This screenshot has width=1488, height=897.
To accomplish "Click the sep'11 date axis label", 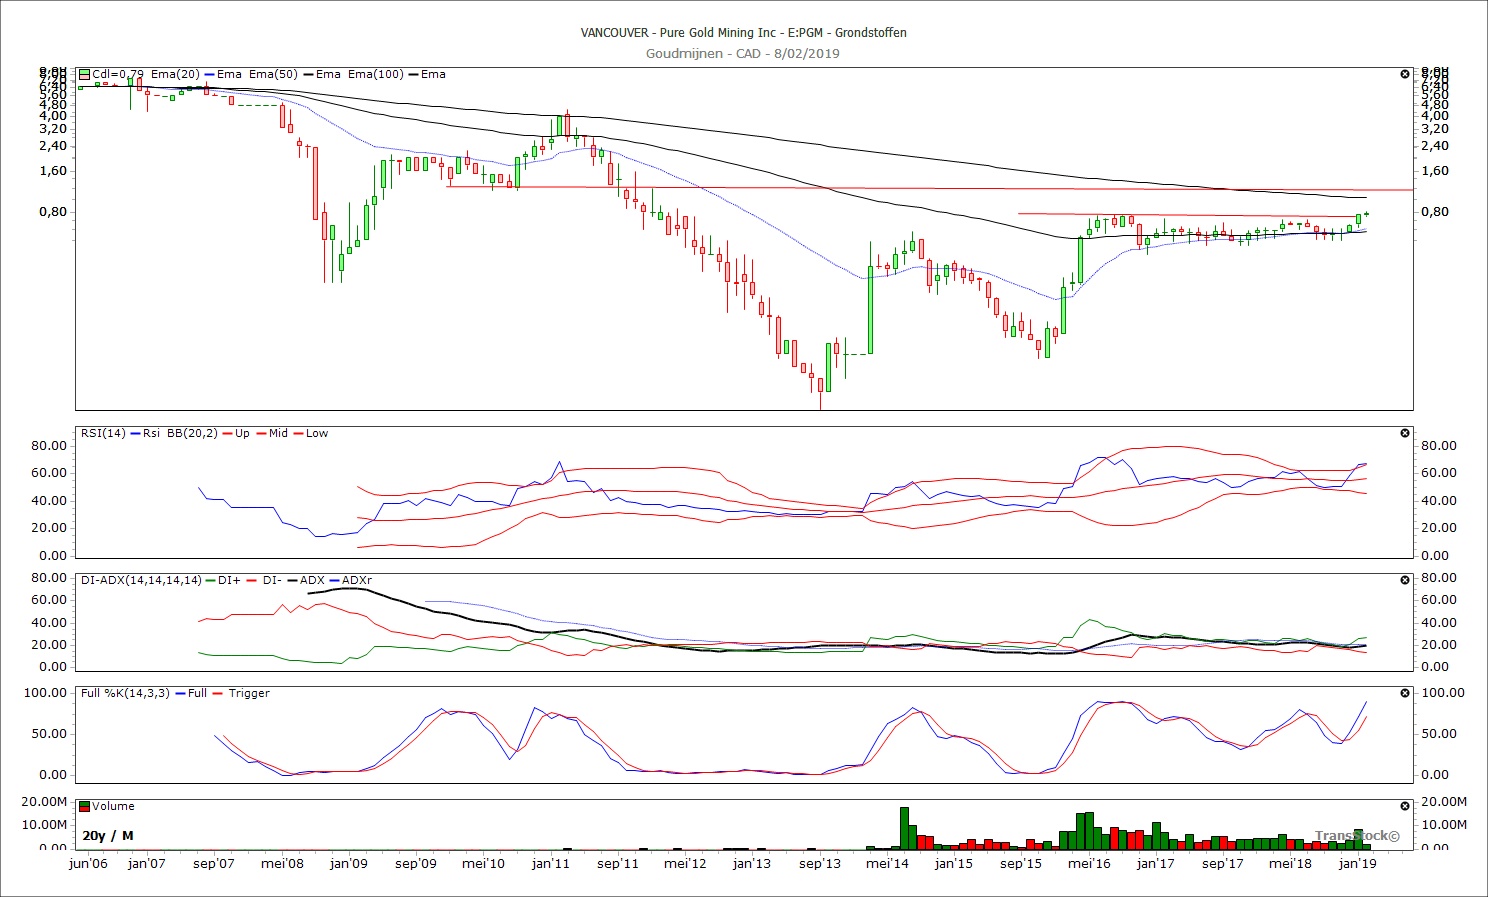I will pyautogui.click(x=618, y=863).
